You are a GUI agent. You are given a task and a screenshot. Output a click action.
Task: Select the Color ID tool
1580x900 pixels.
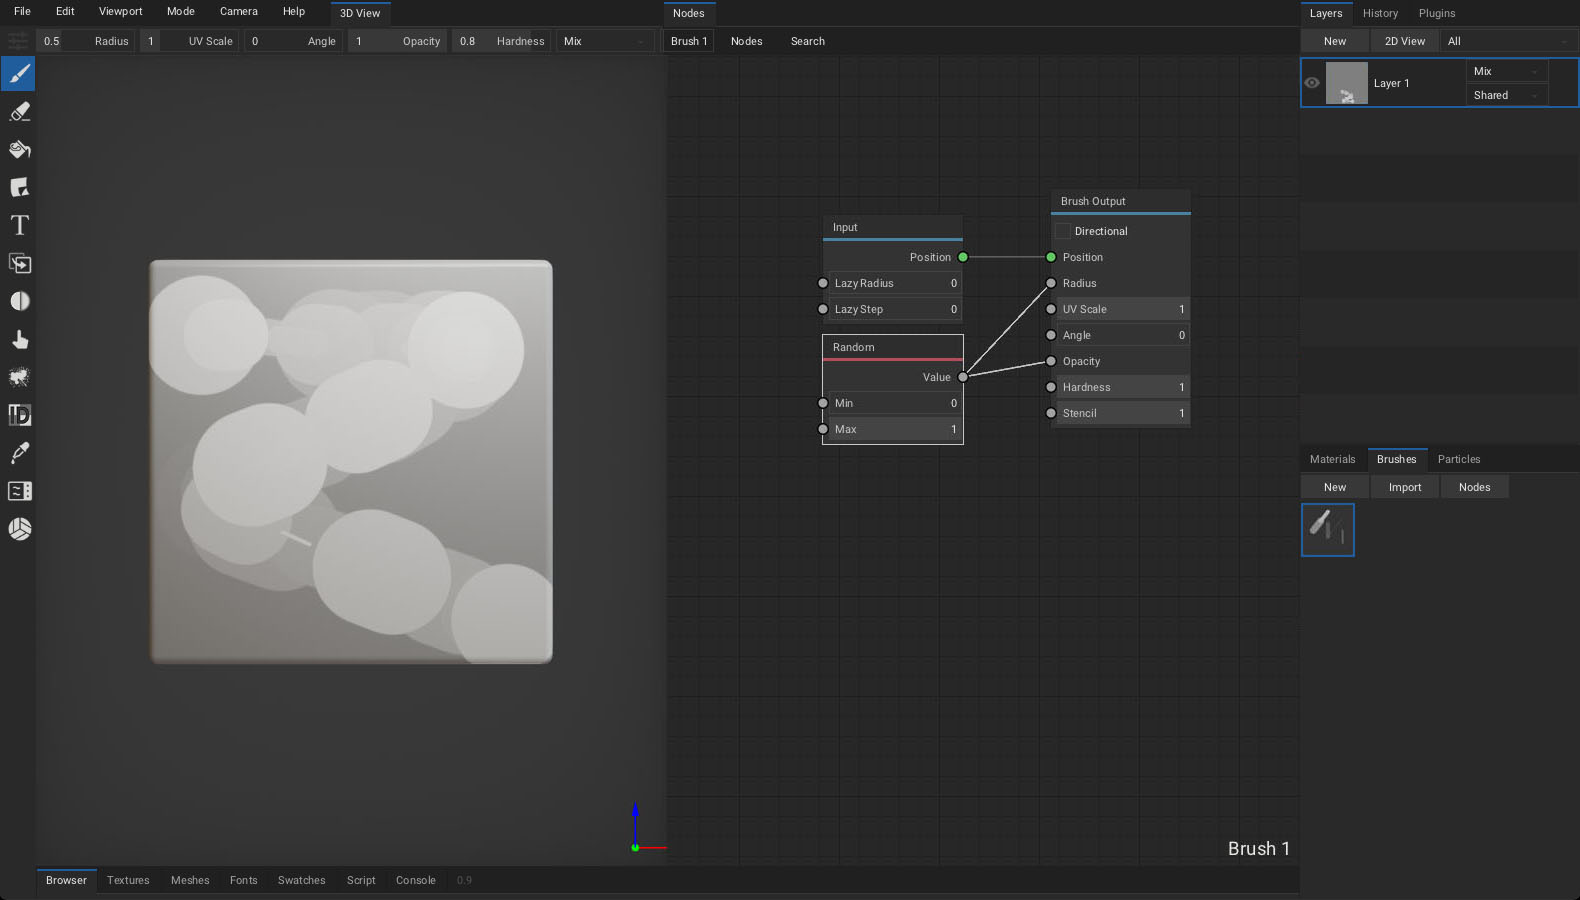[19, 415]
